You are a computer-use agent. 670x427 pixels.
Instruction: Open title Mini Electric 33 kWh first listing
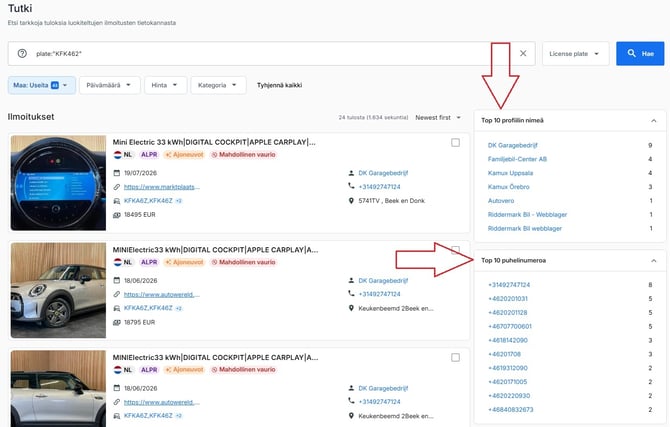point(214,142)
